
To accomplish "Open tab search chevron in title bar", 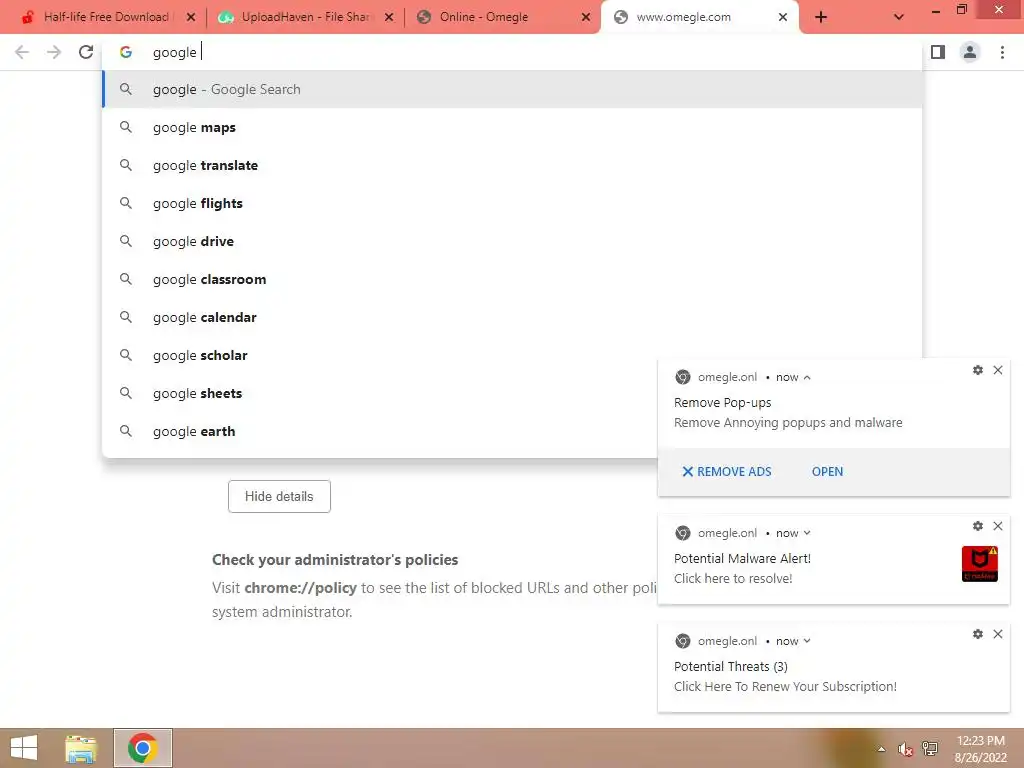I will pyautogui.click(x=899, y=18).
